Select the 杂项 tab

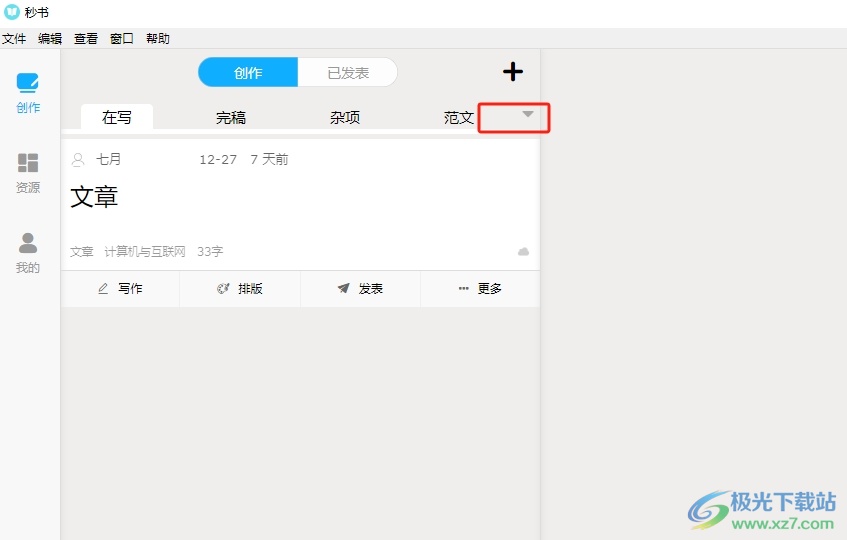pos(345,117)
